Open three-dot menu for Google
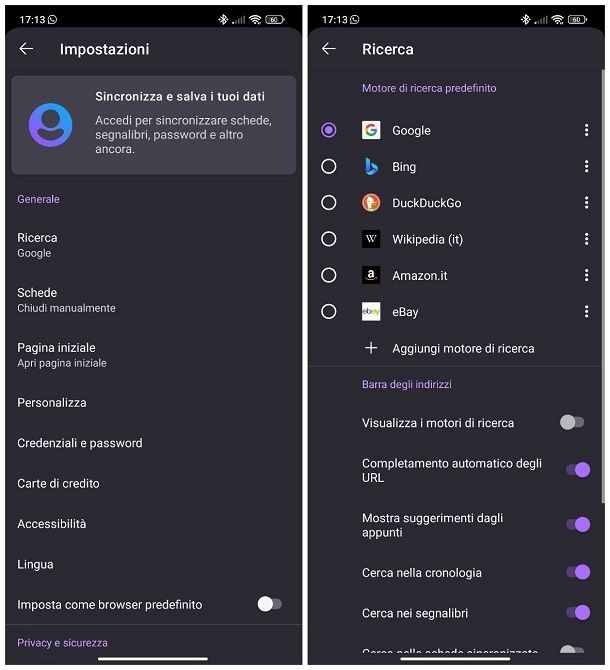 (x=586, y=130)
